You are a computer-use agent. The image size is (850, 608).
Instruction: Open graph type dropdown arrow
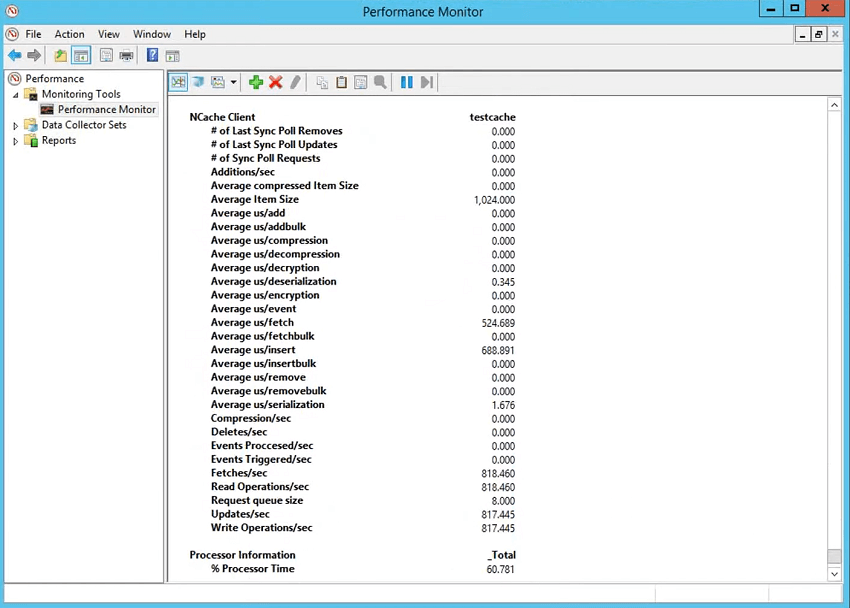[x=234, y=82]
